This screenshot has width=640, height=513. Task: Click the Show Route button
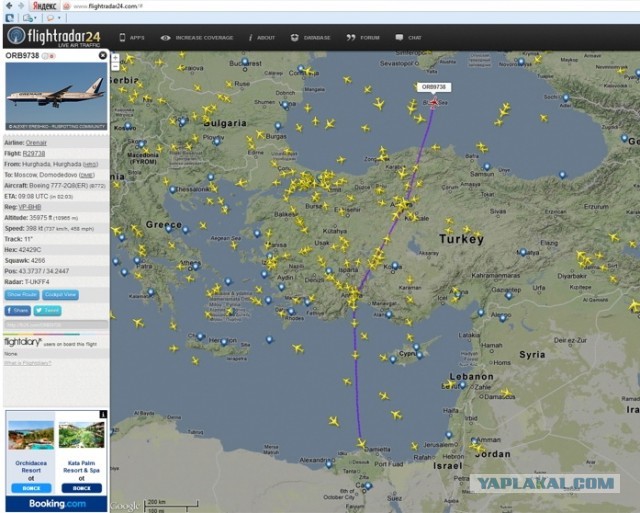[22, 295]
